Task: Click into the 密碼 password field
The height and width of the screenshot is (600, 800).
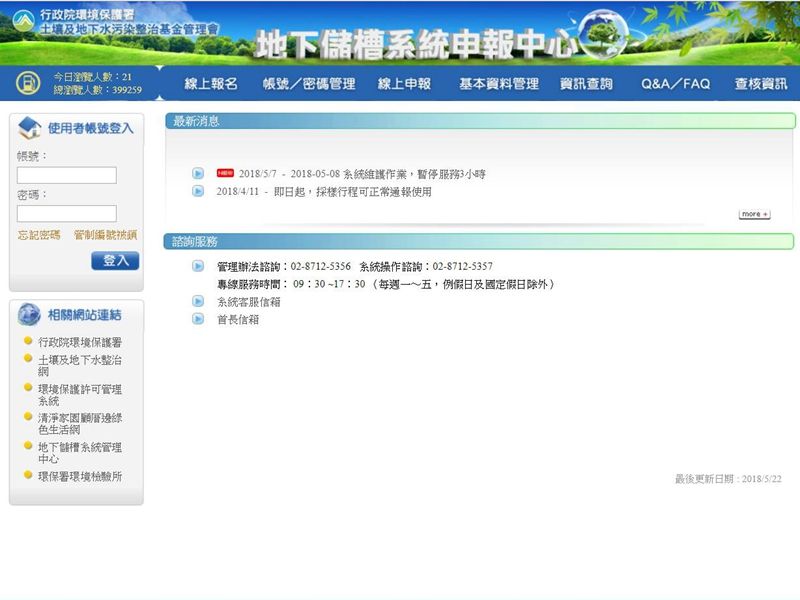Action: pyautogui.click(x=67, y=213)
